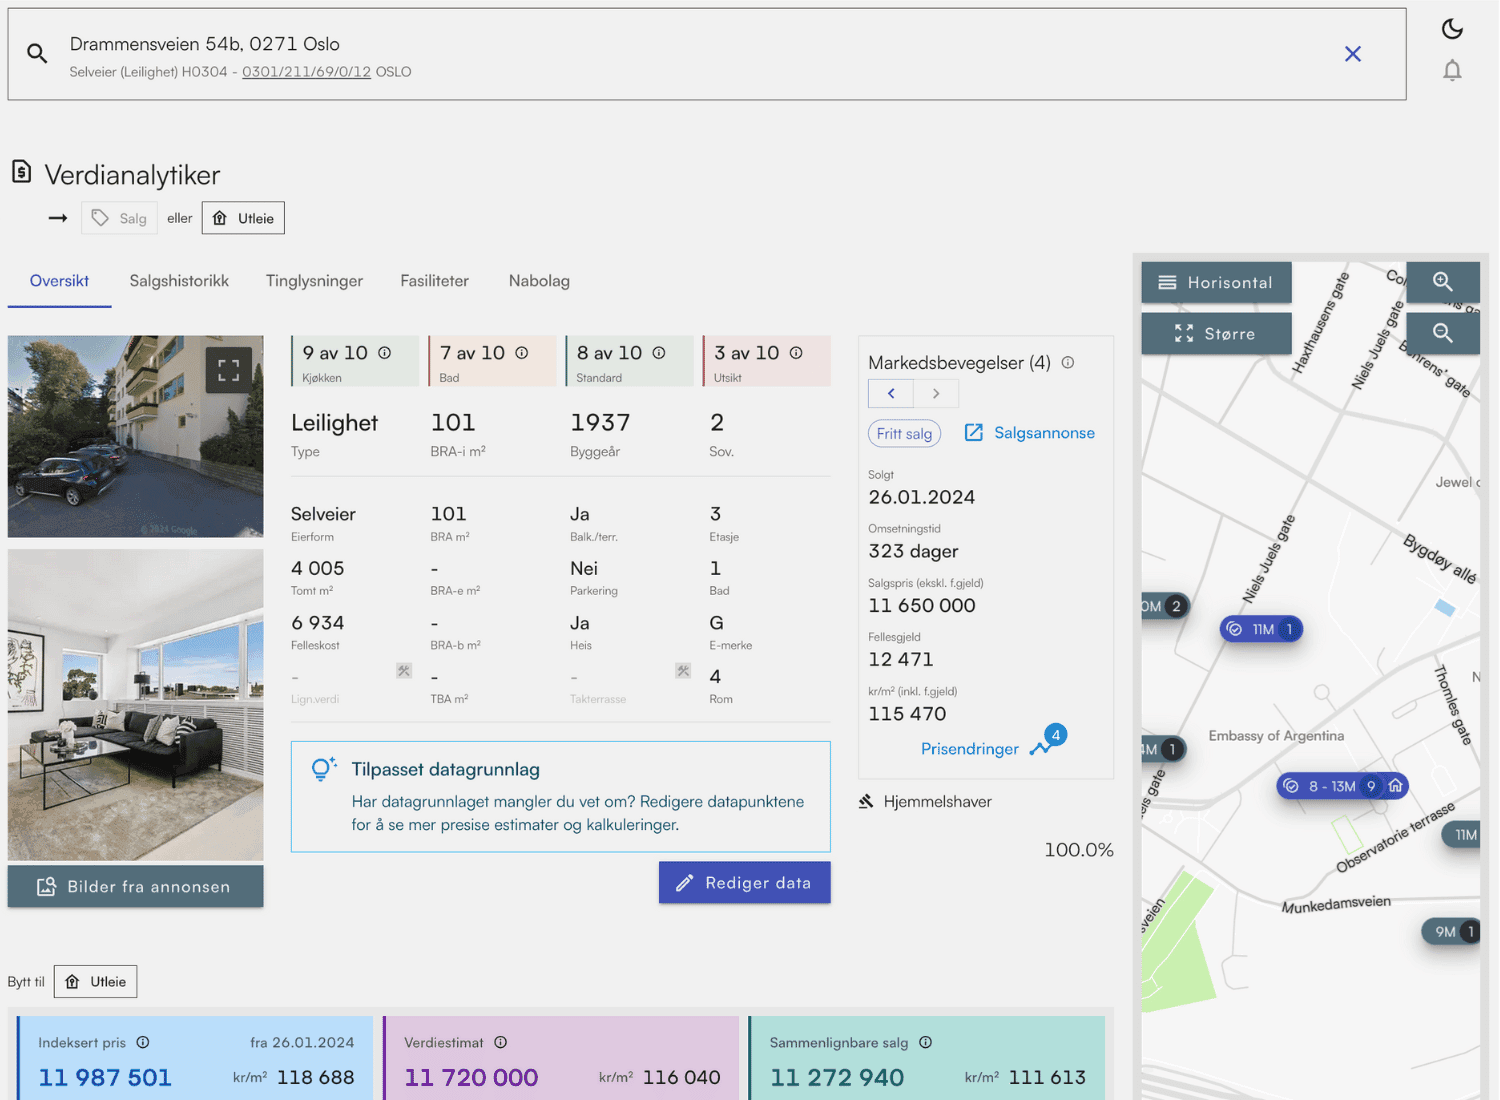1500x1100 pixels.
Task: Switch to the Tinglysninger tab
Action: pyautogui.click(x=314, y=281)
